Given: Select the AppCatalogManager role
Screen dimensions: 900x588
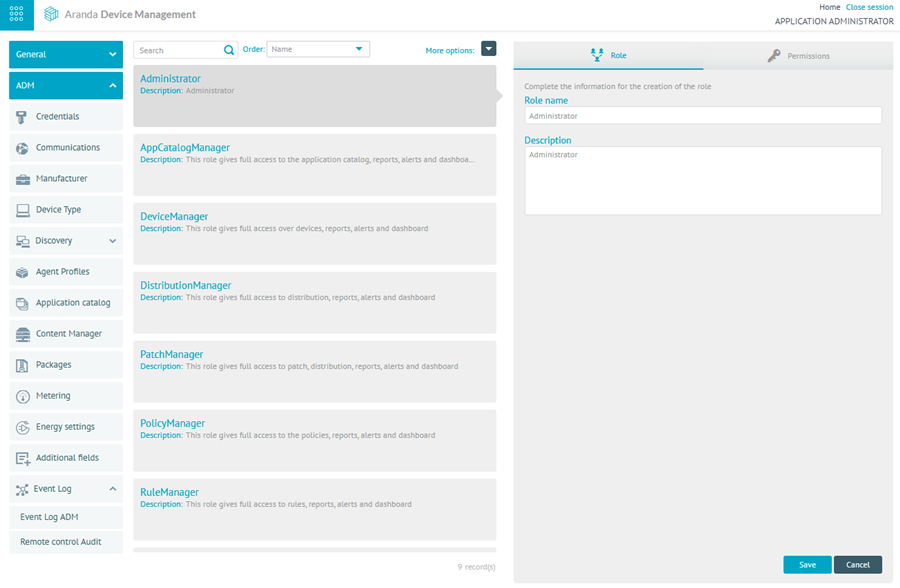Looking at the screenshot, I should pyautogui.click(x=315, y=165).
